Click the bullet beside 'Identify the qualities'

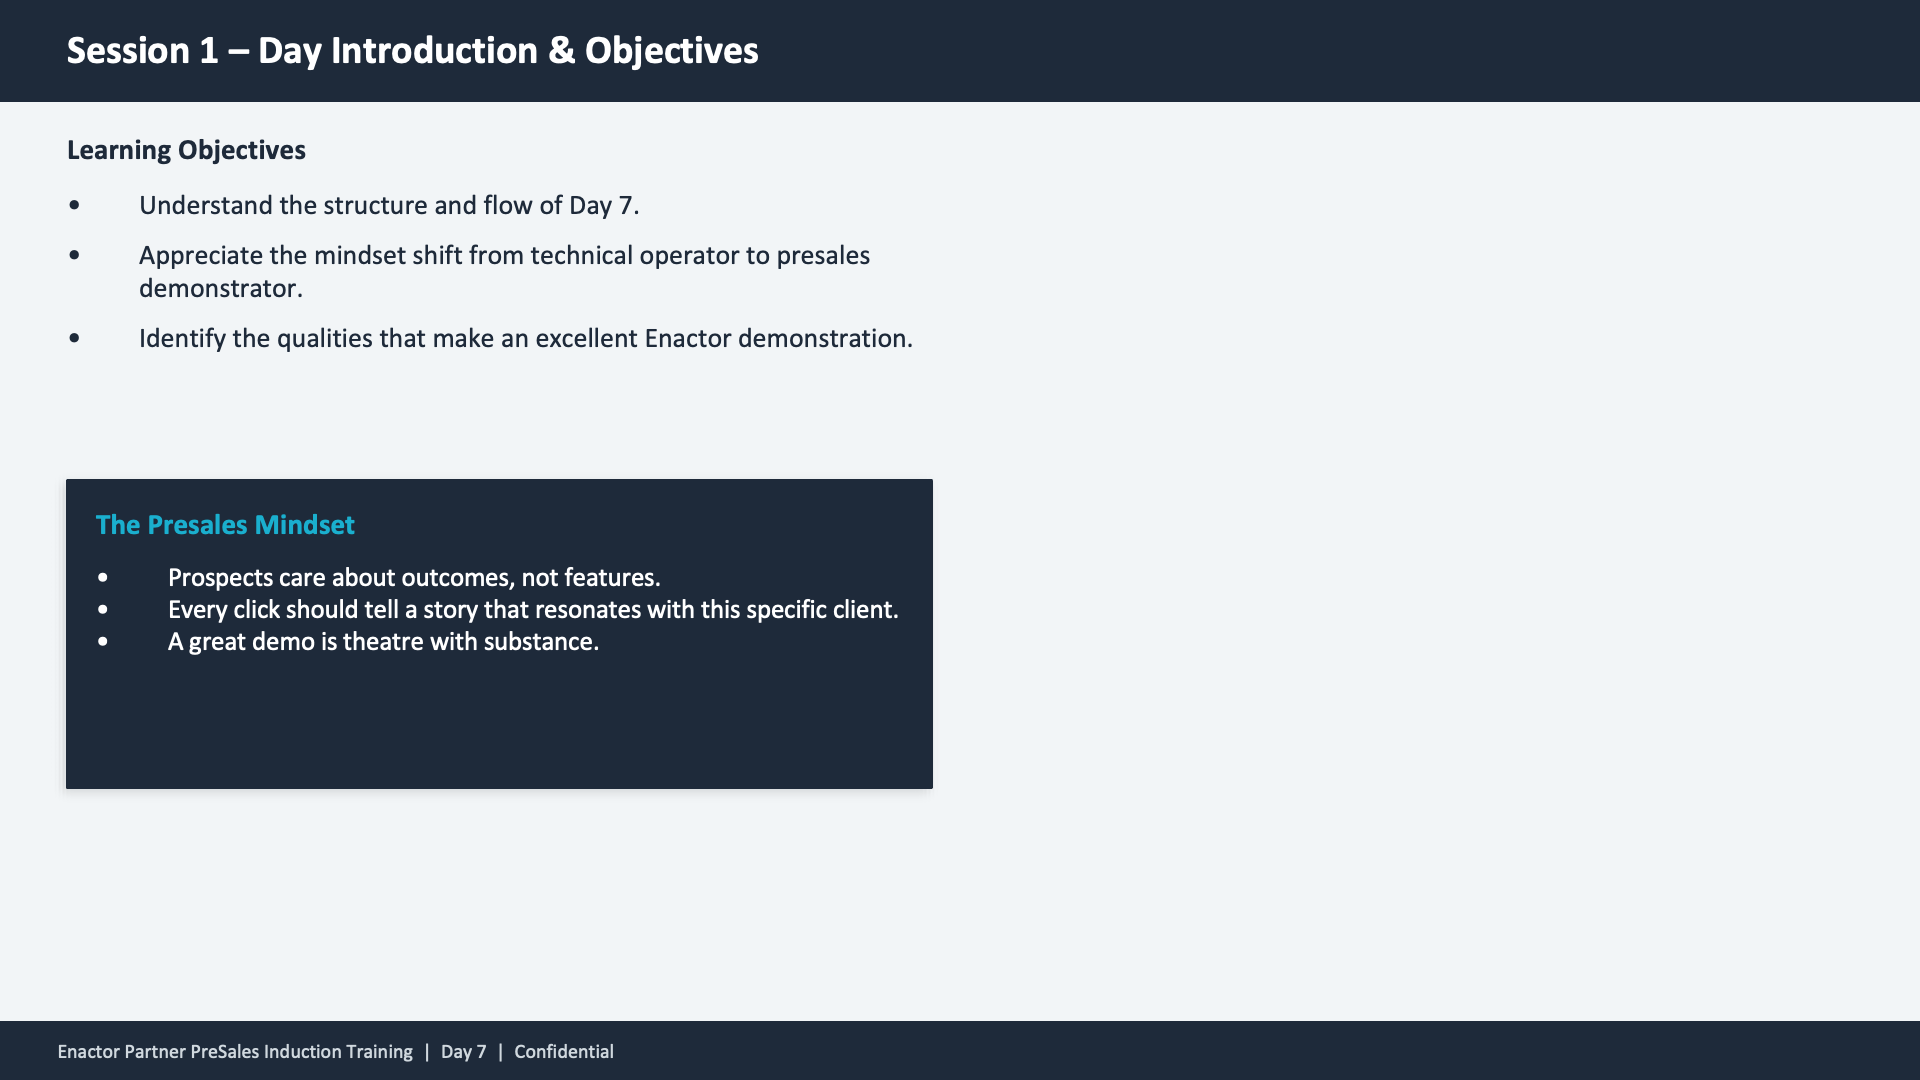(x=75, y=338)
